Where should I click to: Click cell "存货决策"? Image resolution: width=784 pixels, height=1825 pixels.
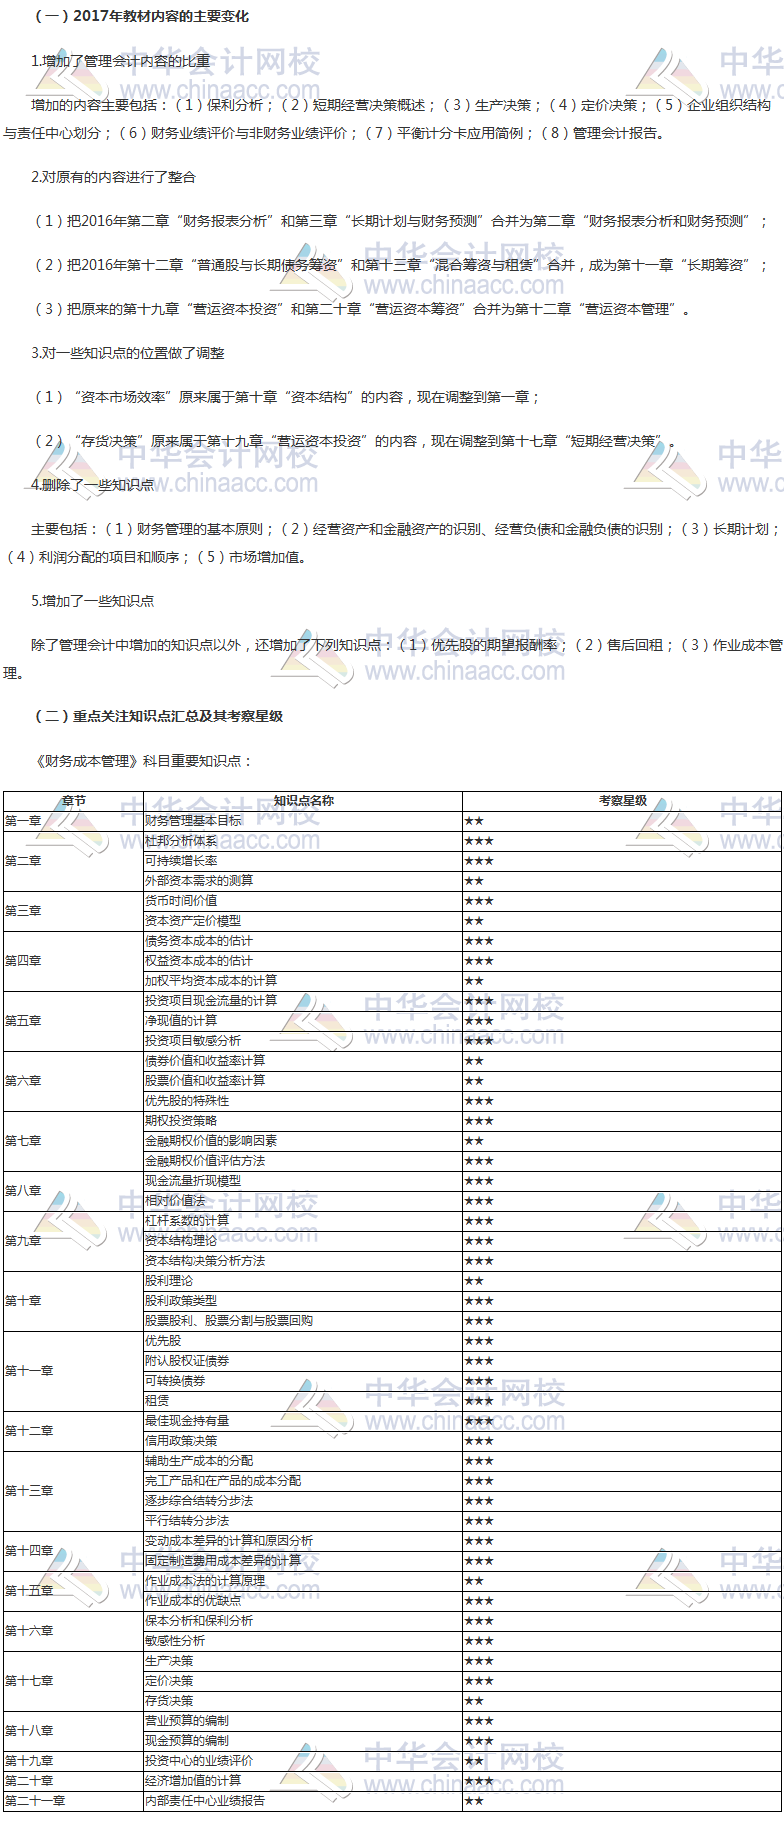303,1701
